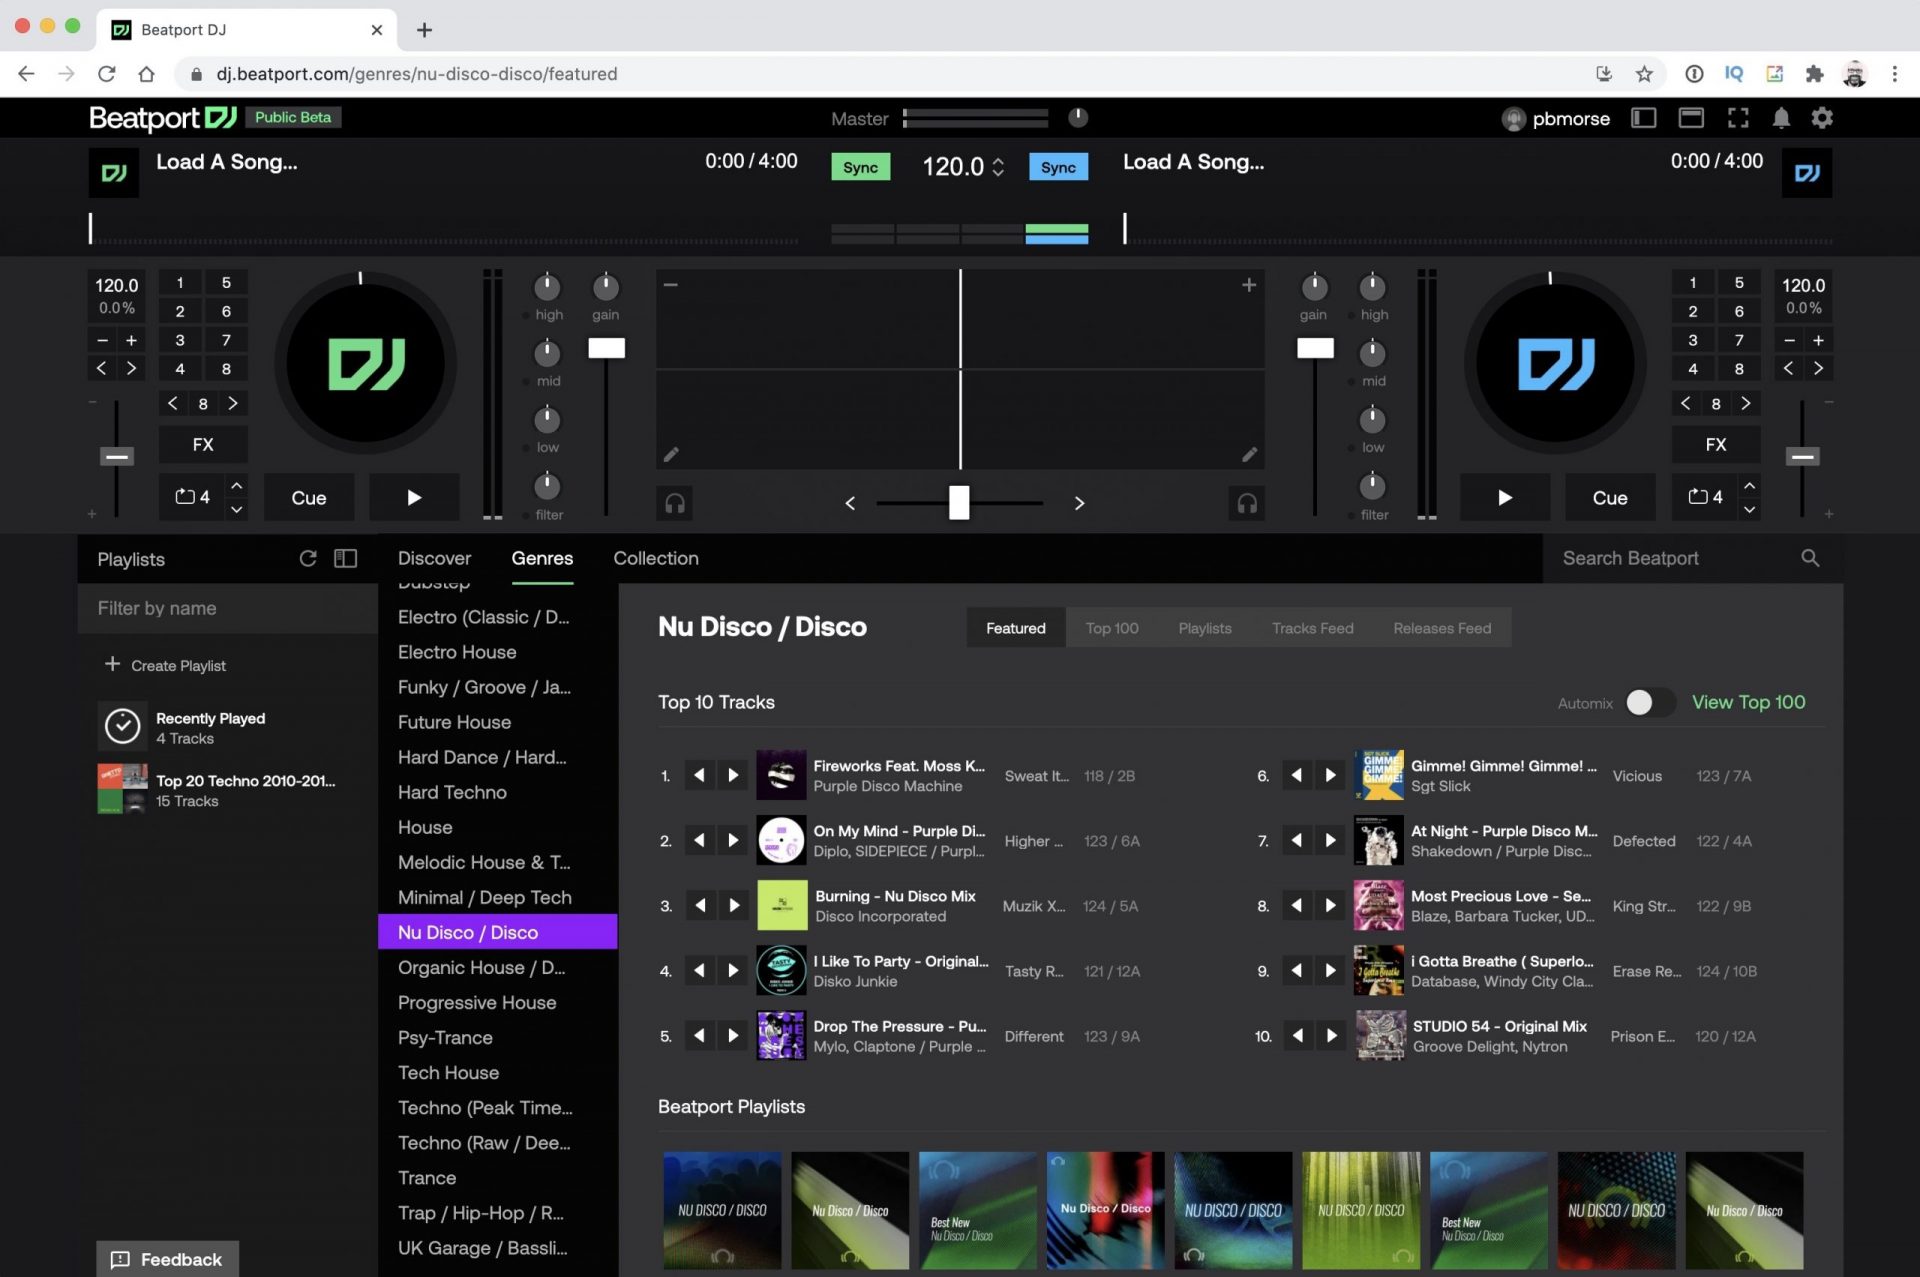Click the fullscreen icon in the top bar
Screen dimensions: 1920x1277
pyautogui.click(x=1739, y=118)
